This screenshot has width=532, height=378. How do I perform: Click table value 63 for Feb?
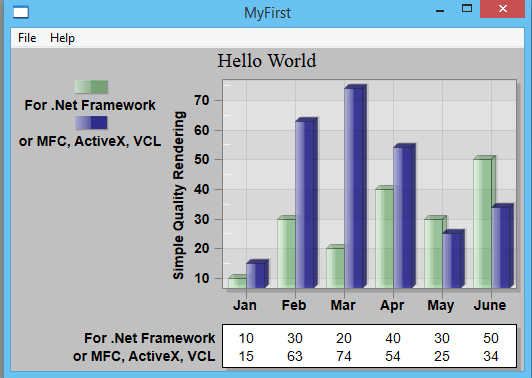click(x=294, y=356)
